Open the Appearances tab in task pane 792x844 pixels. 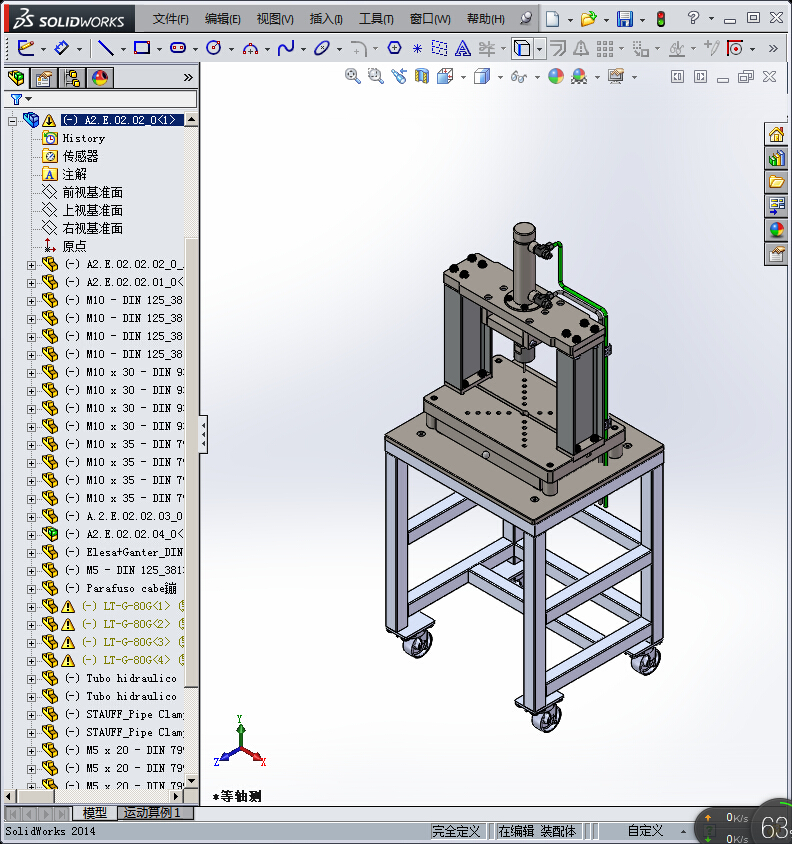pyautogui.click(x=776, y=230)
